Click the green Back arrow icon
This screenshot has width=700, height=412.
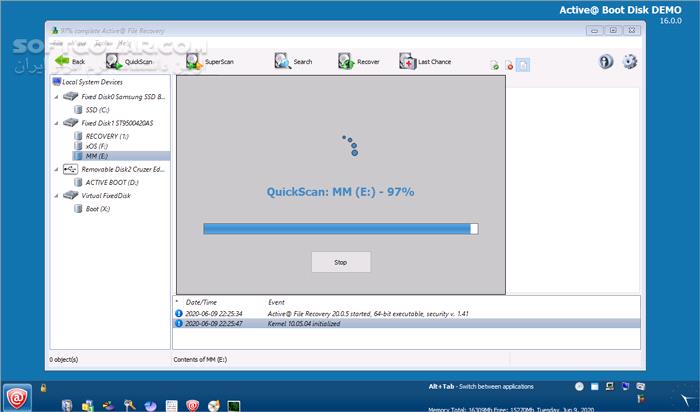coord(62,61)
